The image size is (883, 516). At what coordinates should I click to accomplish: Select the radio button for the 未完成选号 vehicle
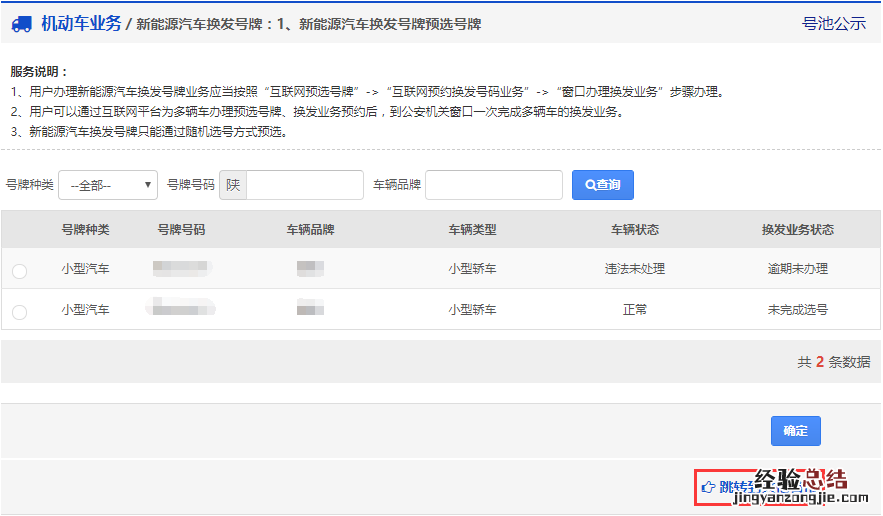tap(19, 312)
